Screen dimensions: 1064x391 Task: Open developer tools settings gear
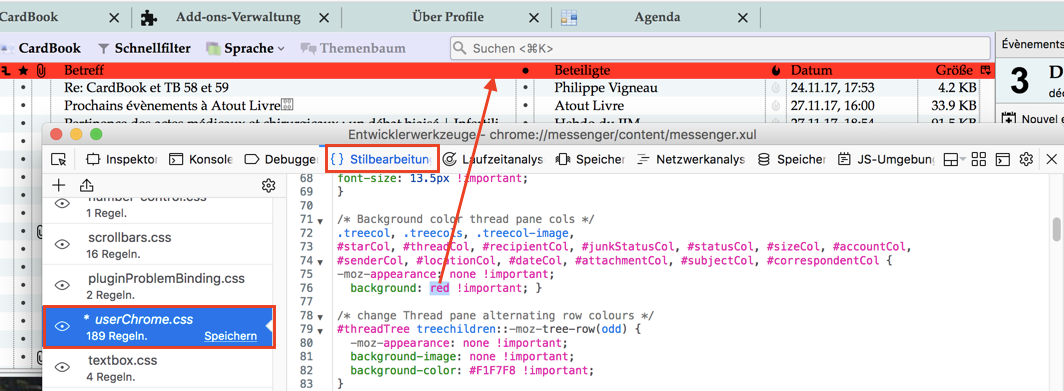[x=1026, y=160]
